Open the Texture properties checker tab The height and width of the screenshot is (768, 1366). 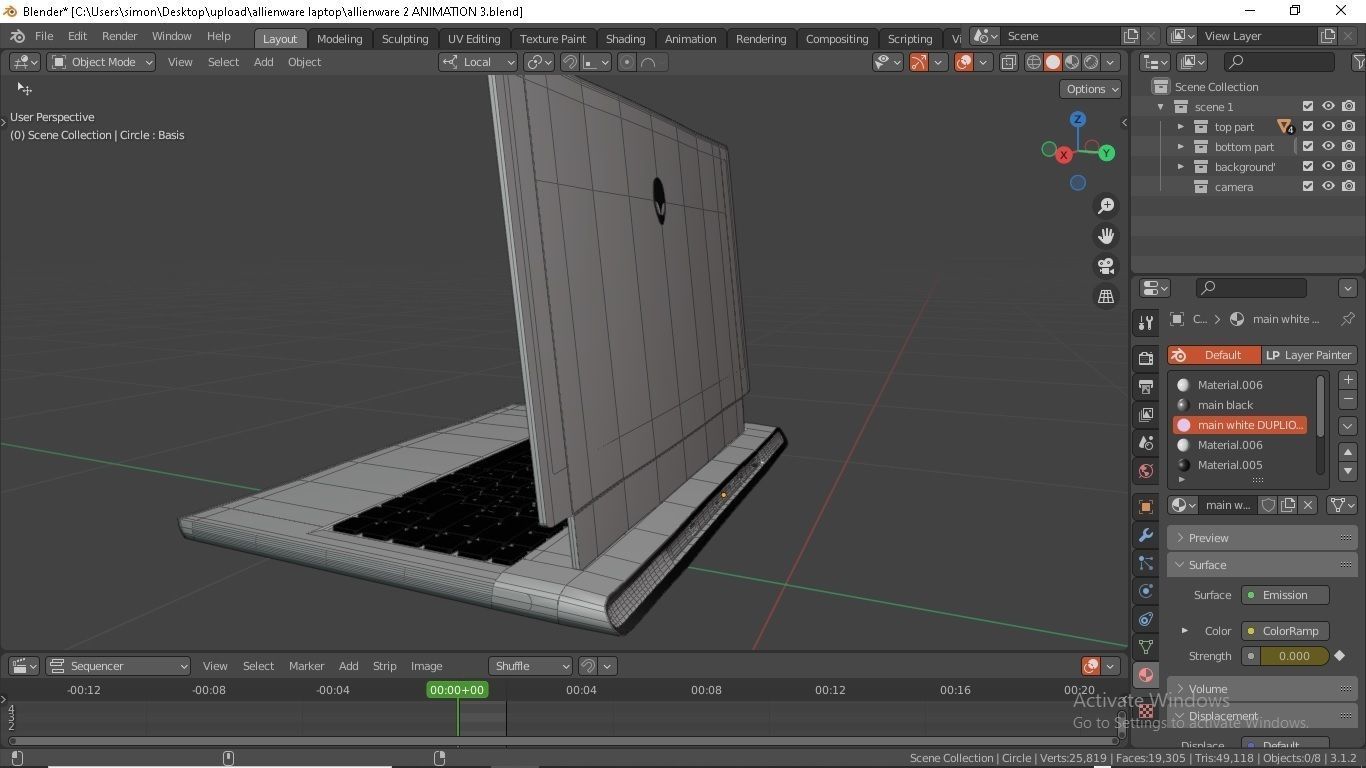(x=1146, y=711)
